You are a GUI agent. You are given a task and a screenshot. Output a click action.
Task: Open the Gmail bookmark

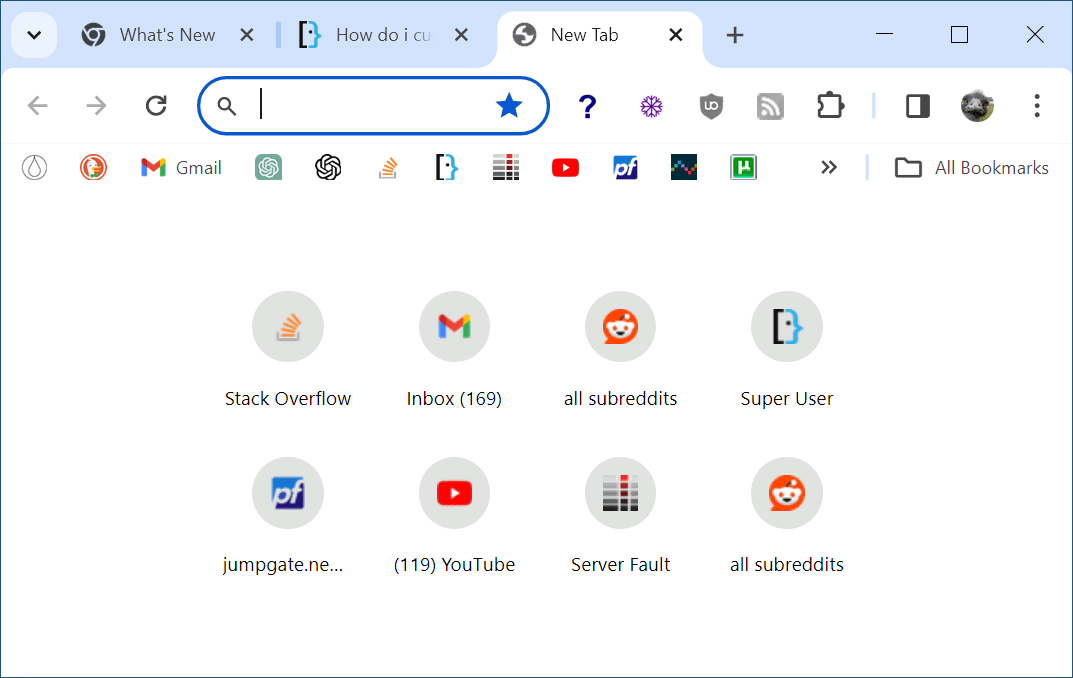tap(181, 168)
